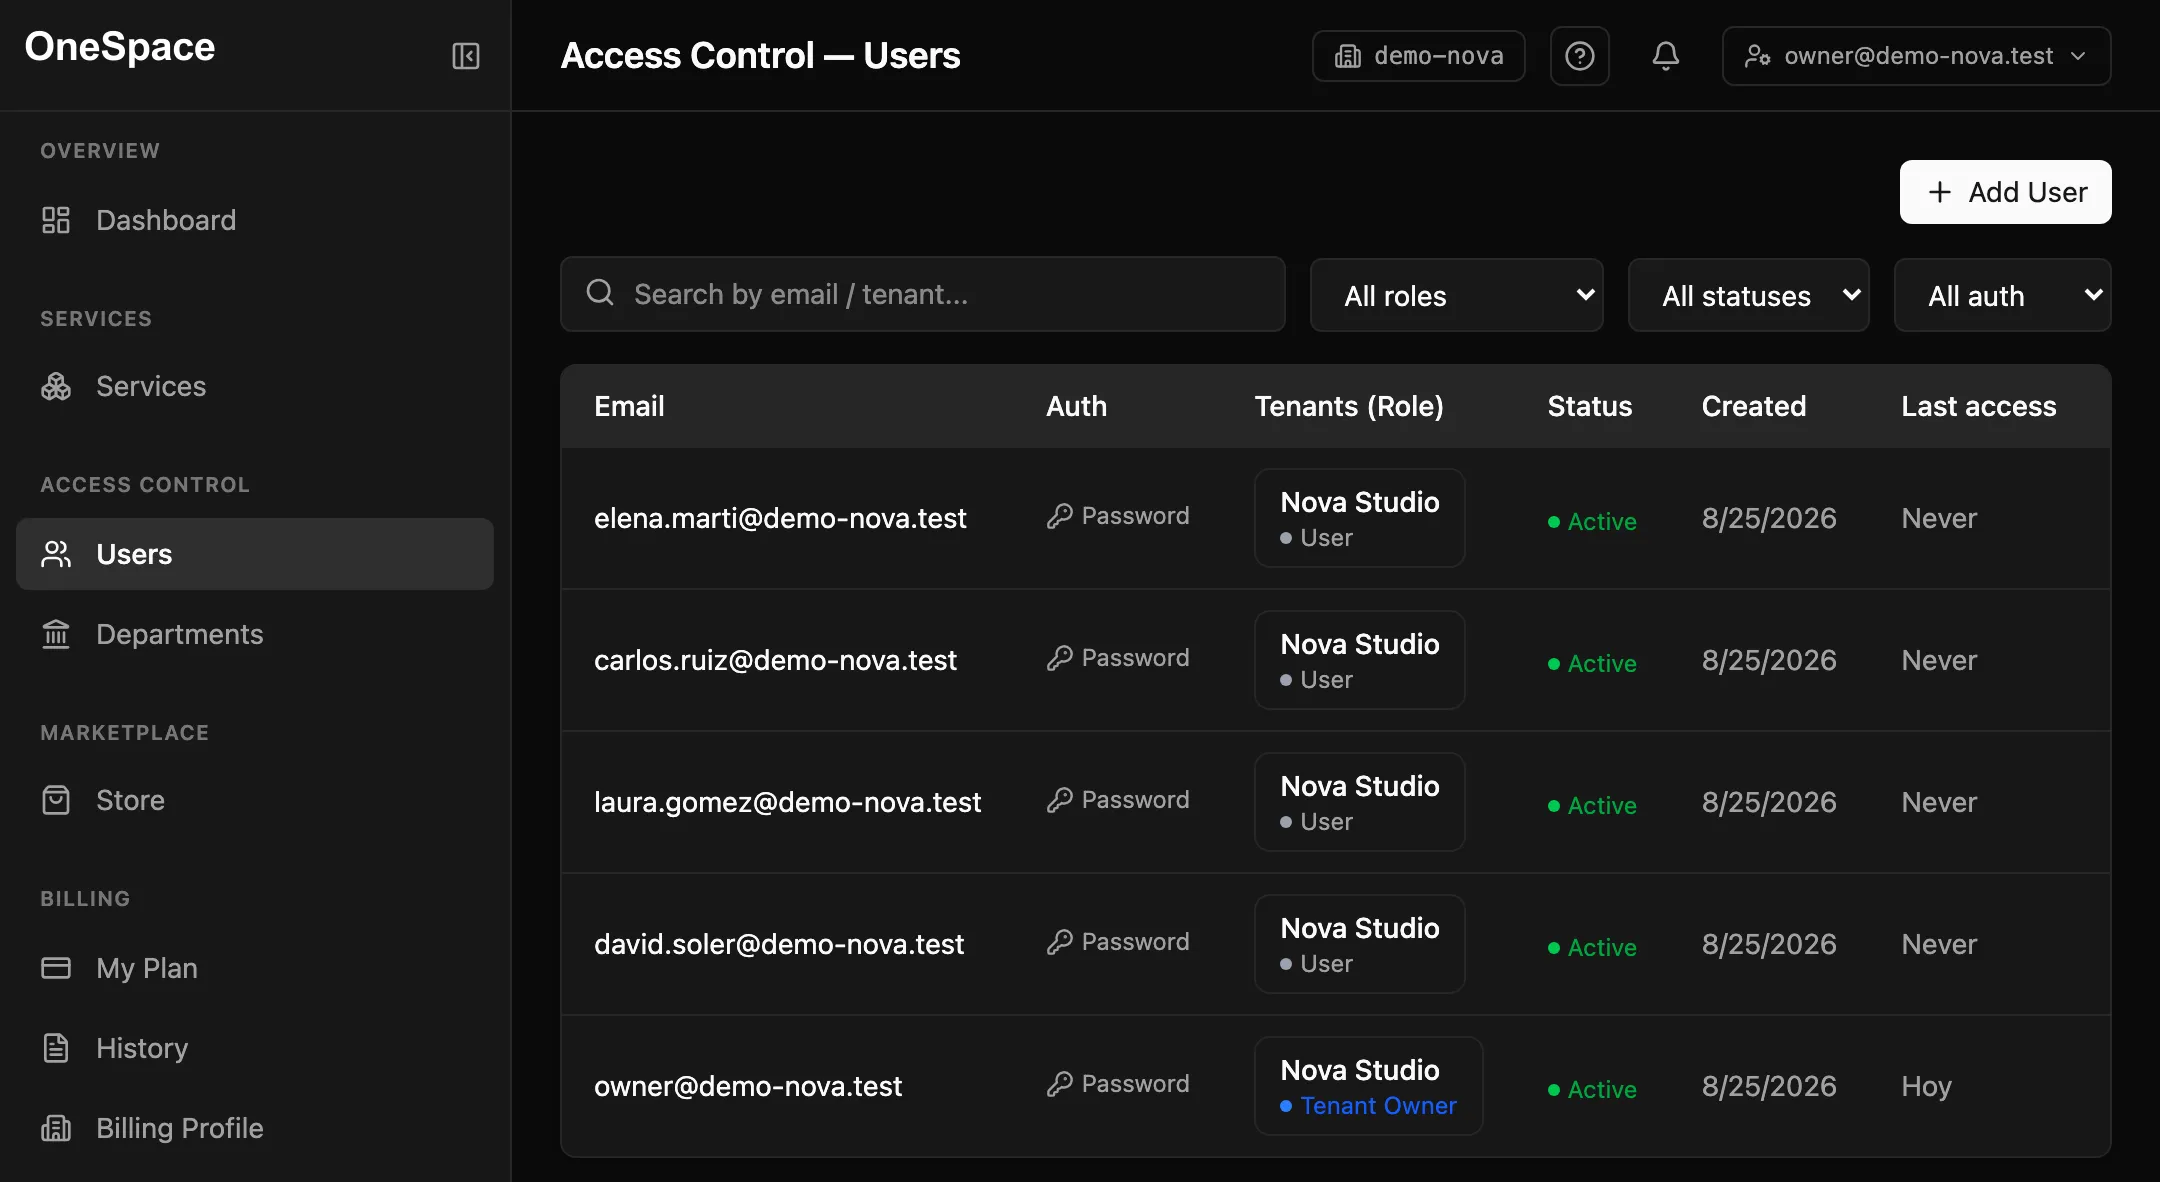Open Billing Profile page

(x=255, y=1128)
